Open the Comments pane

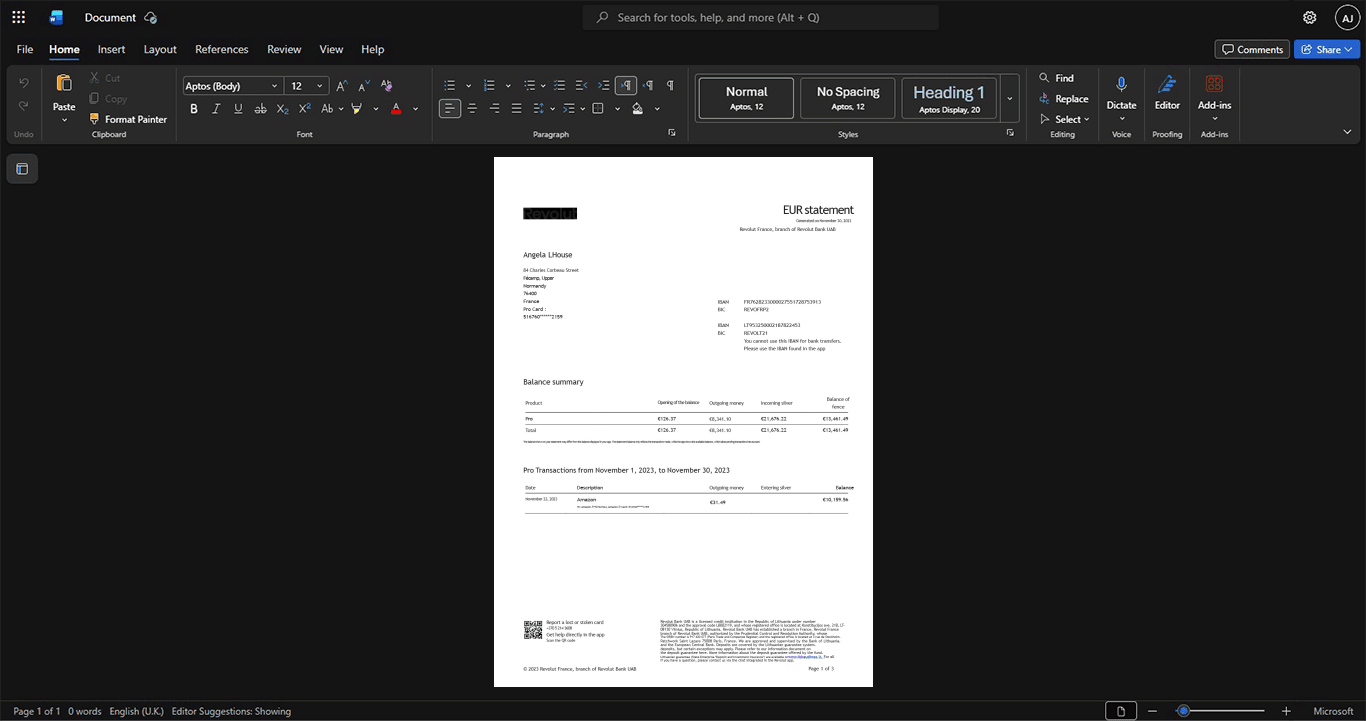pyautogui.click(x=1252, y=49)
